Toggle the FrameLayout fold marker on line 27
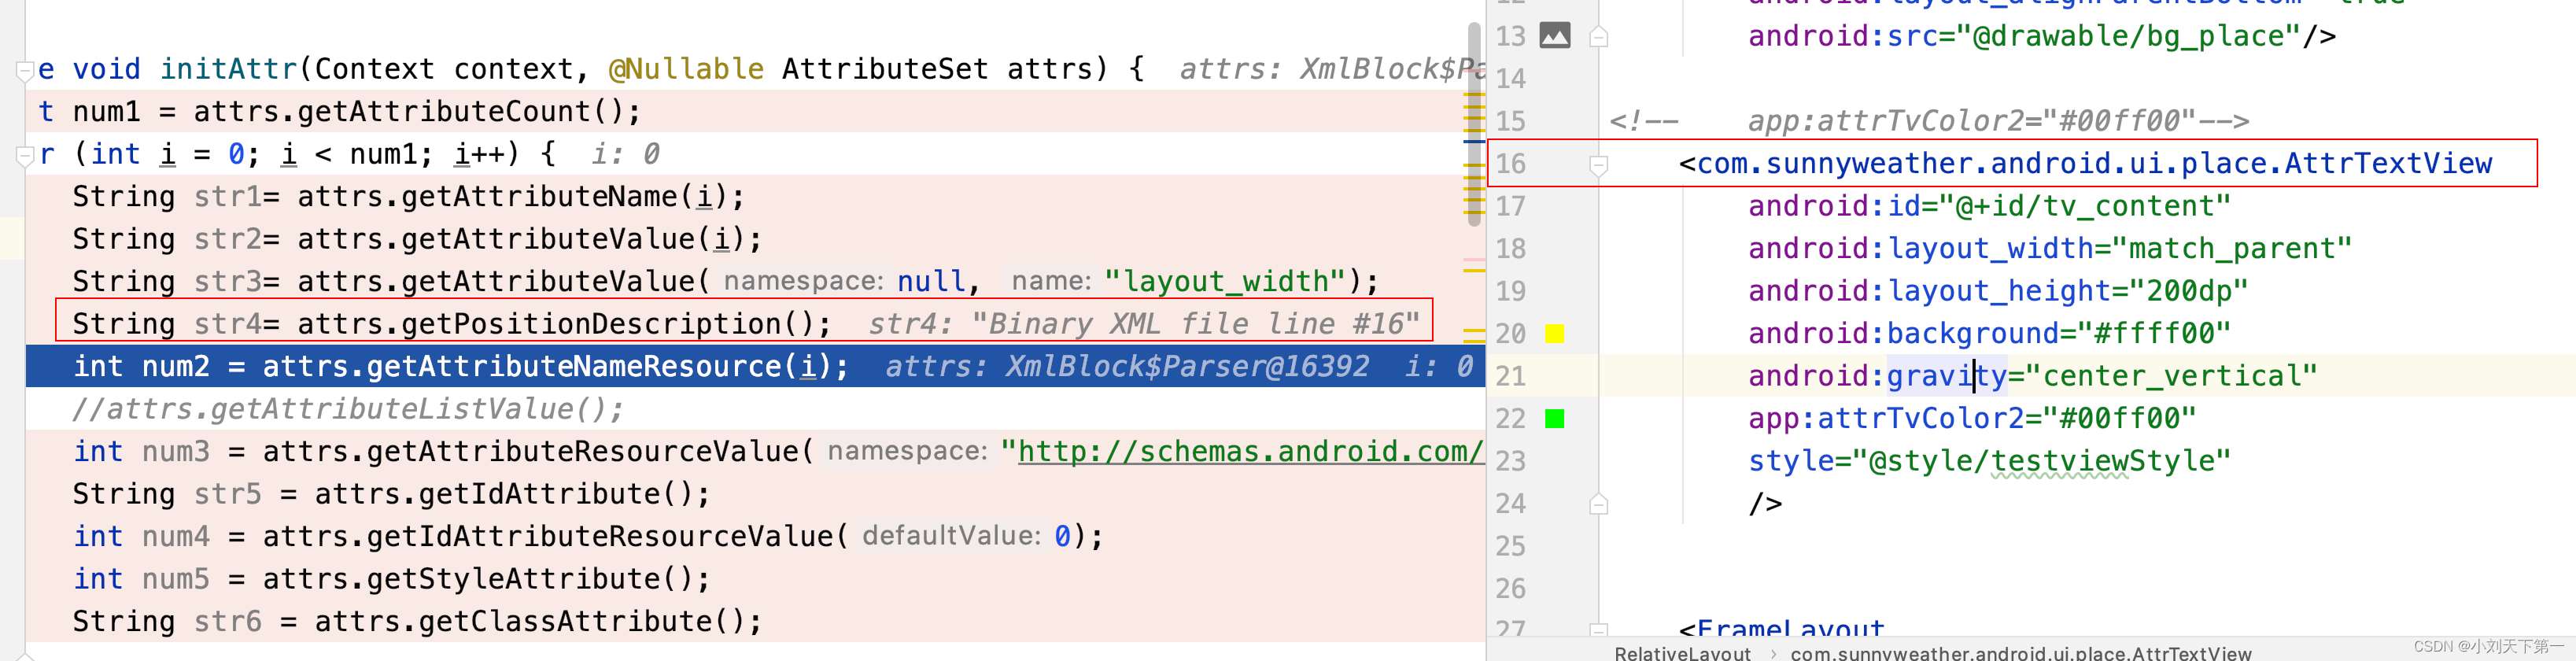 tap(1598, 630)
